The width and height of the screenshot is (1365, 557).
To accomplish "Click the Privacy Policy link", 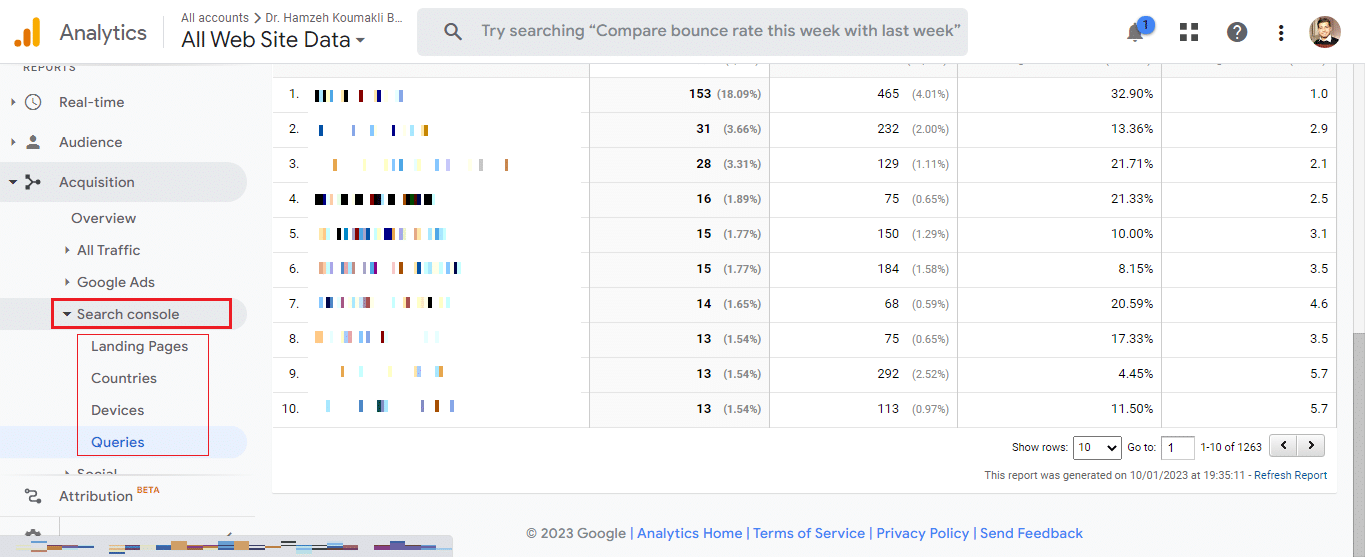I will tap(922, 533).
